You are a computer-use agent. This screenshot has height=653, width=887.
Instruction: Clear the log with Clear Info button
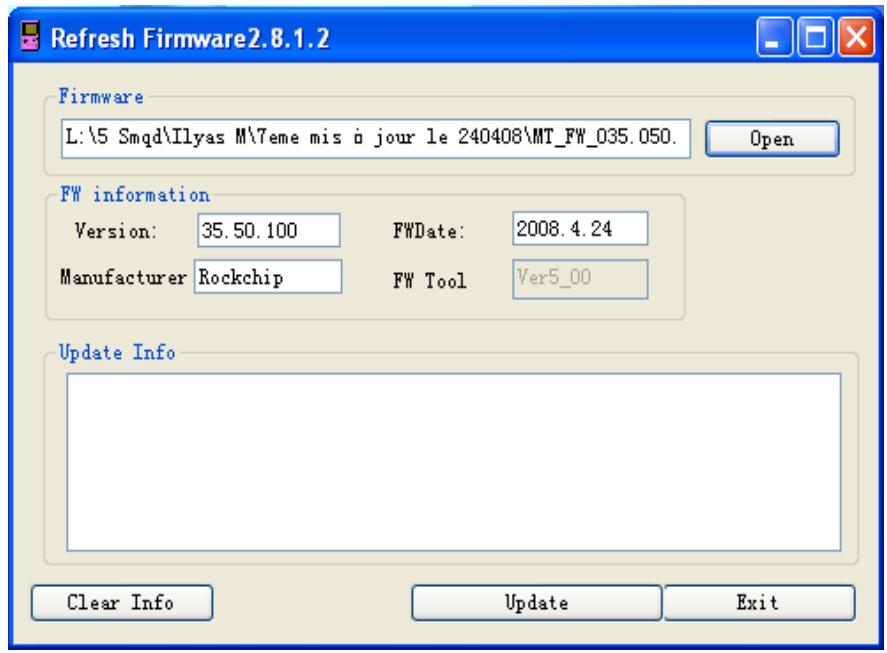click(x=122, y=603)
